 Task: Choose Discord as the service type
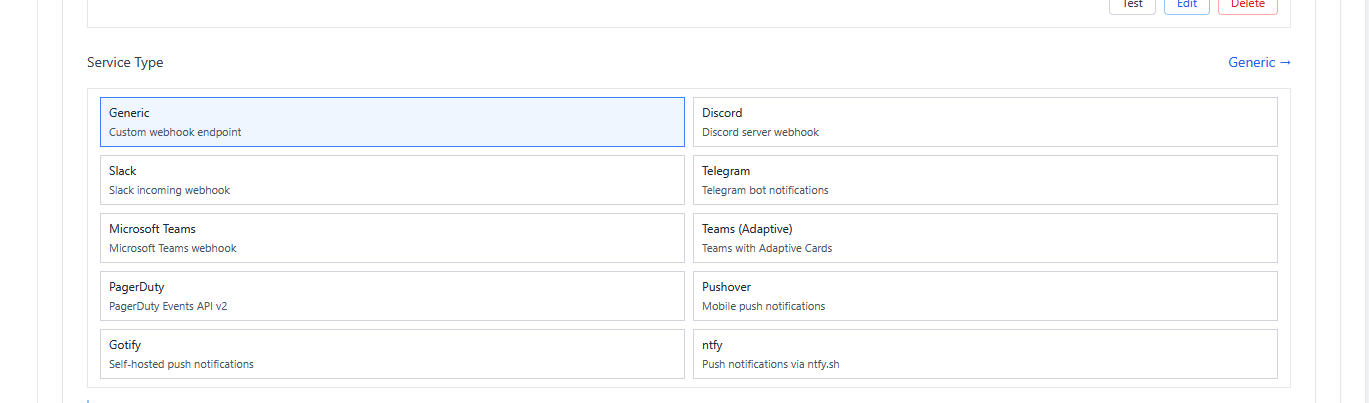pyautogui.click(x=985, y=122)
